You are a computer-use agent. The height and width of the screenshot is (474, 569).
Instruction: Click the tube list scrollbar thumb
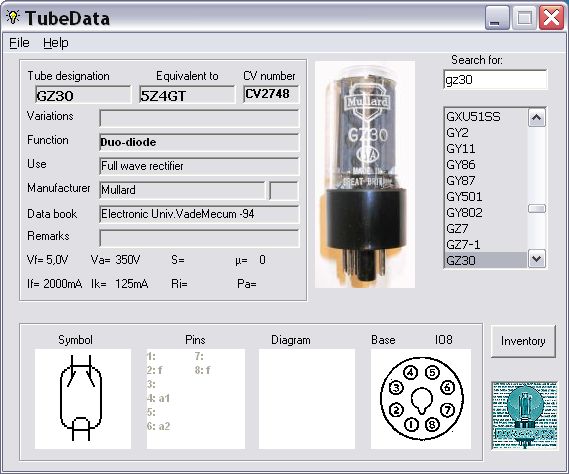(x=537, y=209)
